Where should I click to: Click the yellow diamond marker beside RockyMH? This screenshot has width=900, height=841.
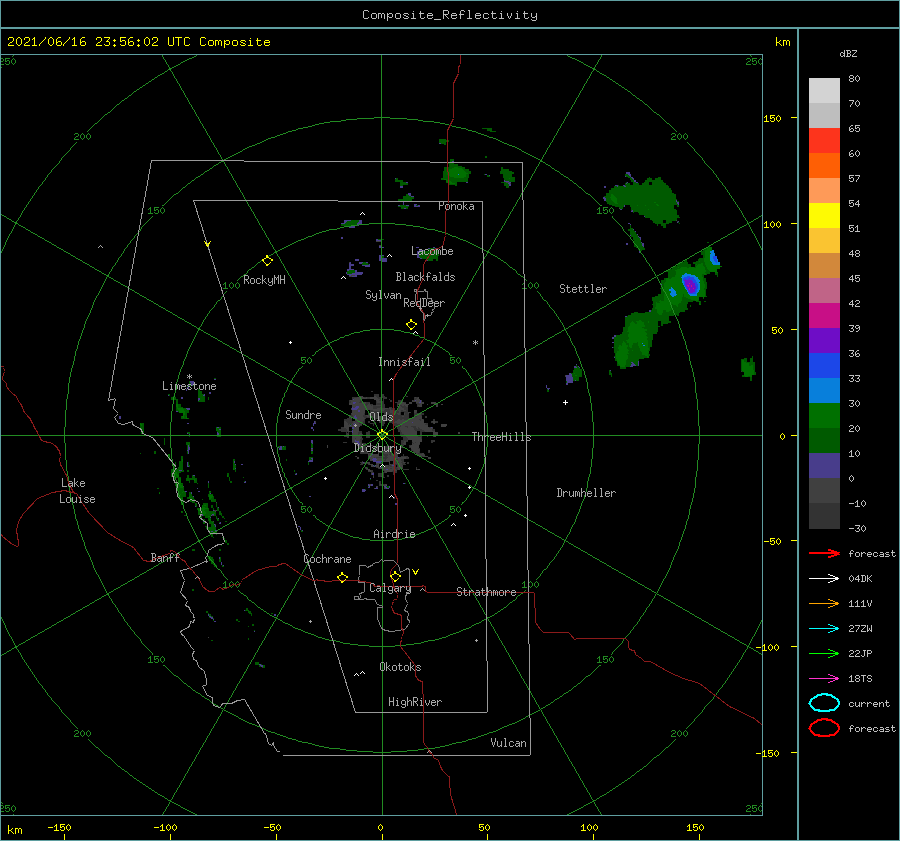coord(267,261)
